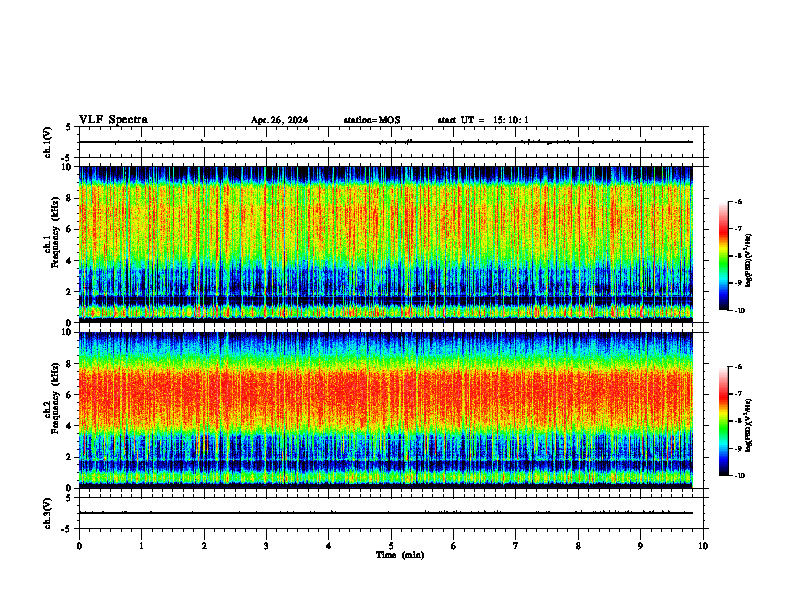Select the "start UT = 15:10: 1" text

[483, 120]
